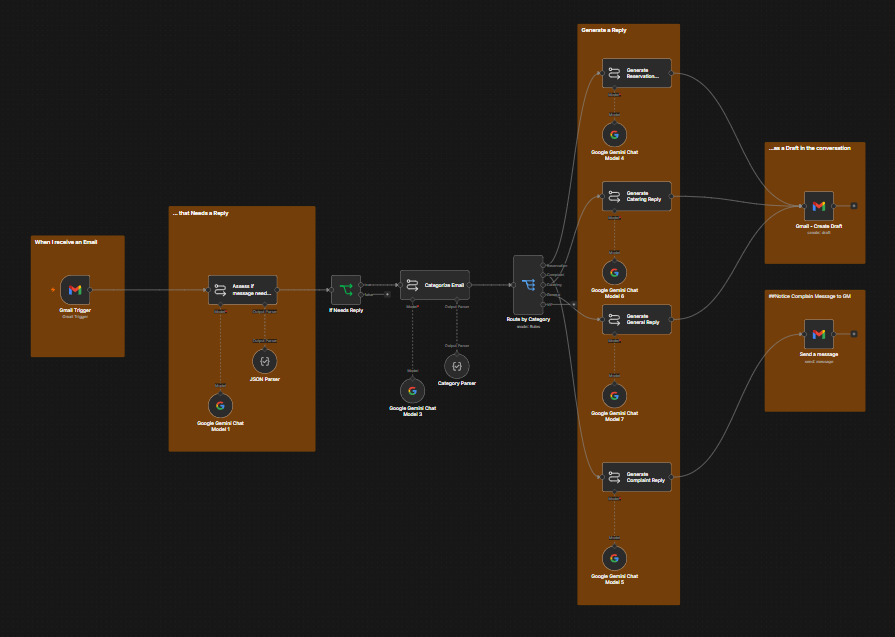Click the 'JSON Parser' label text
Screen dimensions: 895x637
265,379
